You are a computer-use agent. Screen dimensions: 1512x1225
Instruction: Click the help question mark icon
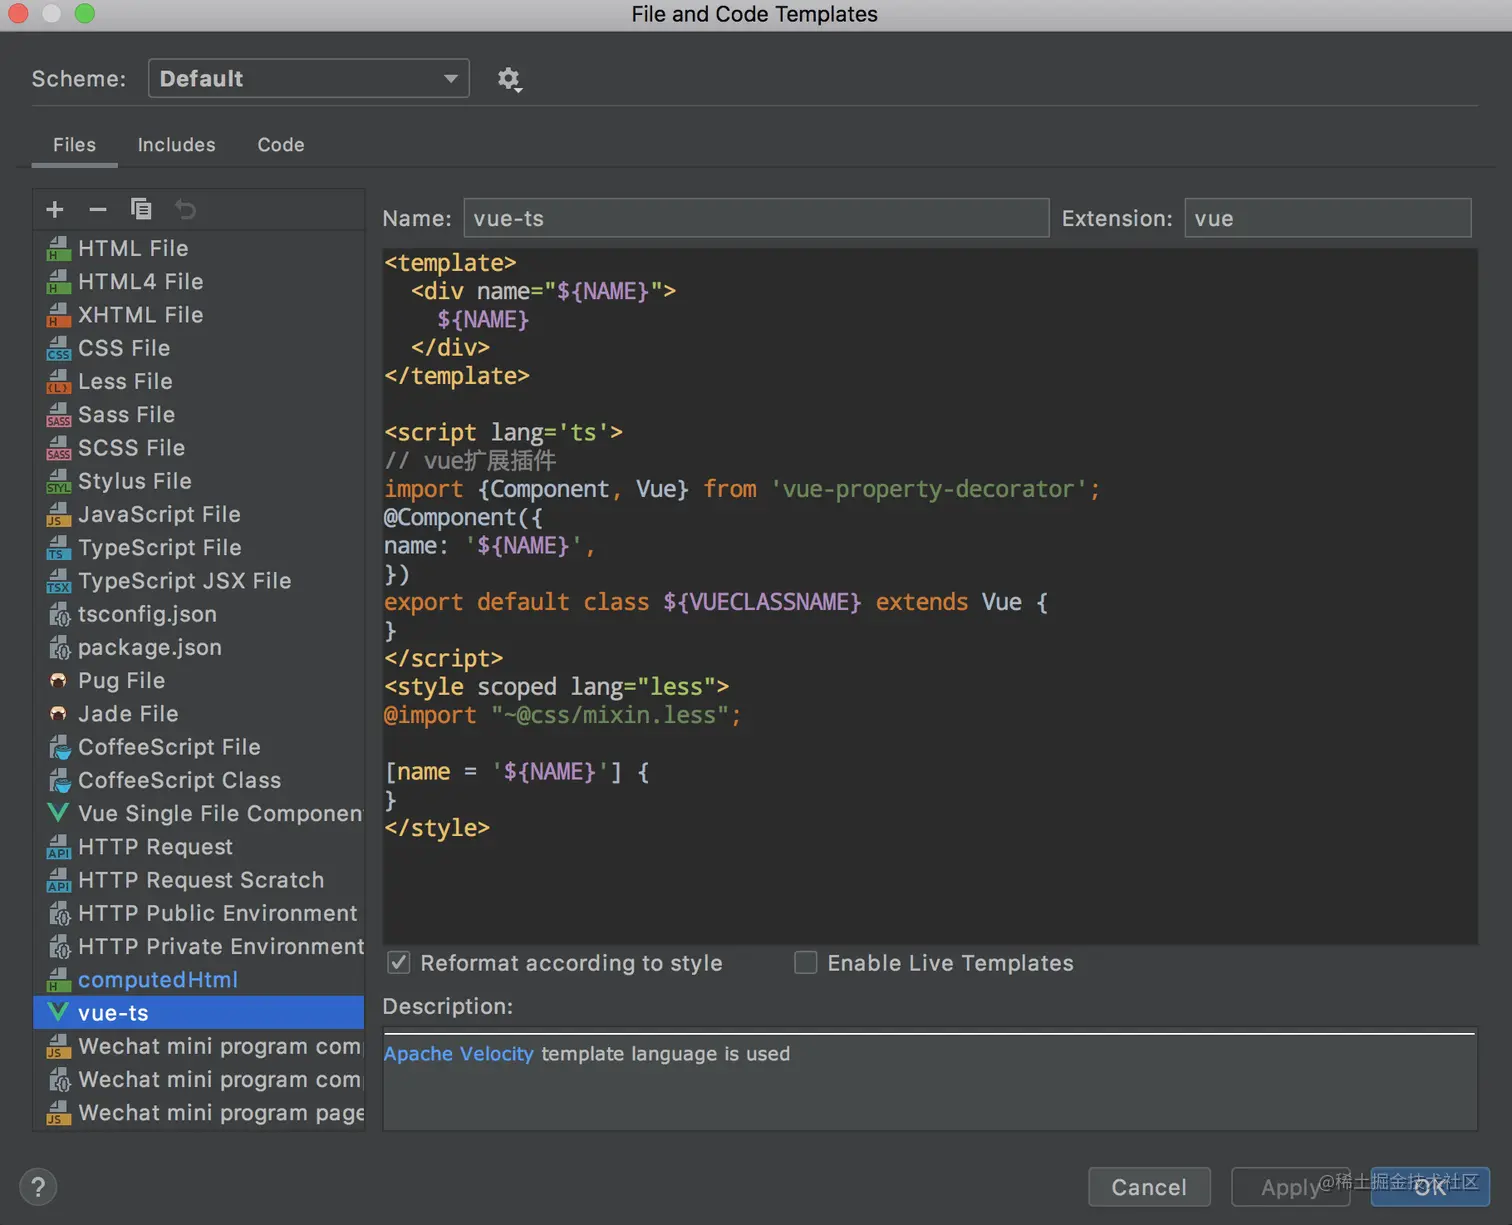(38, 1187)
